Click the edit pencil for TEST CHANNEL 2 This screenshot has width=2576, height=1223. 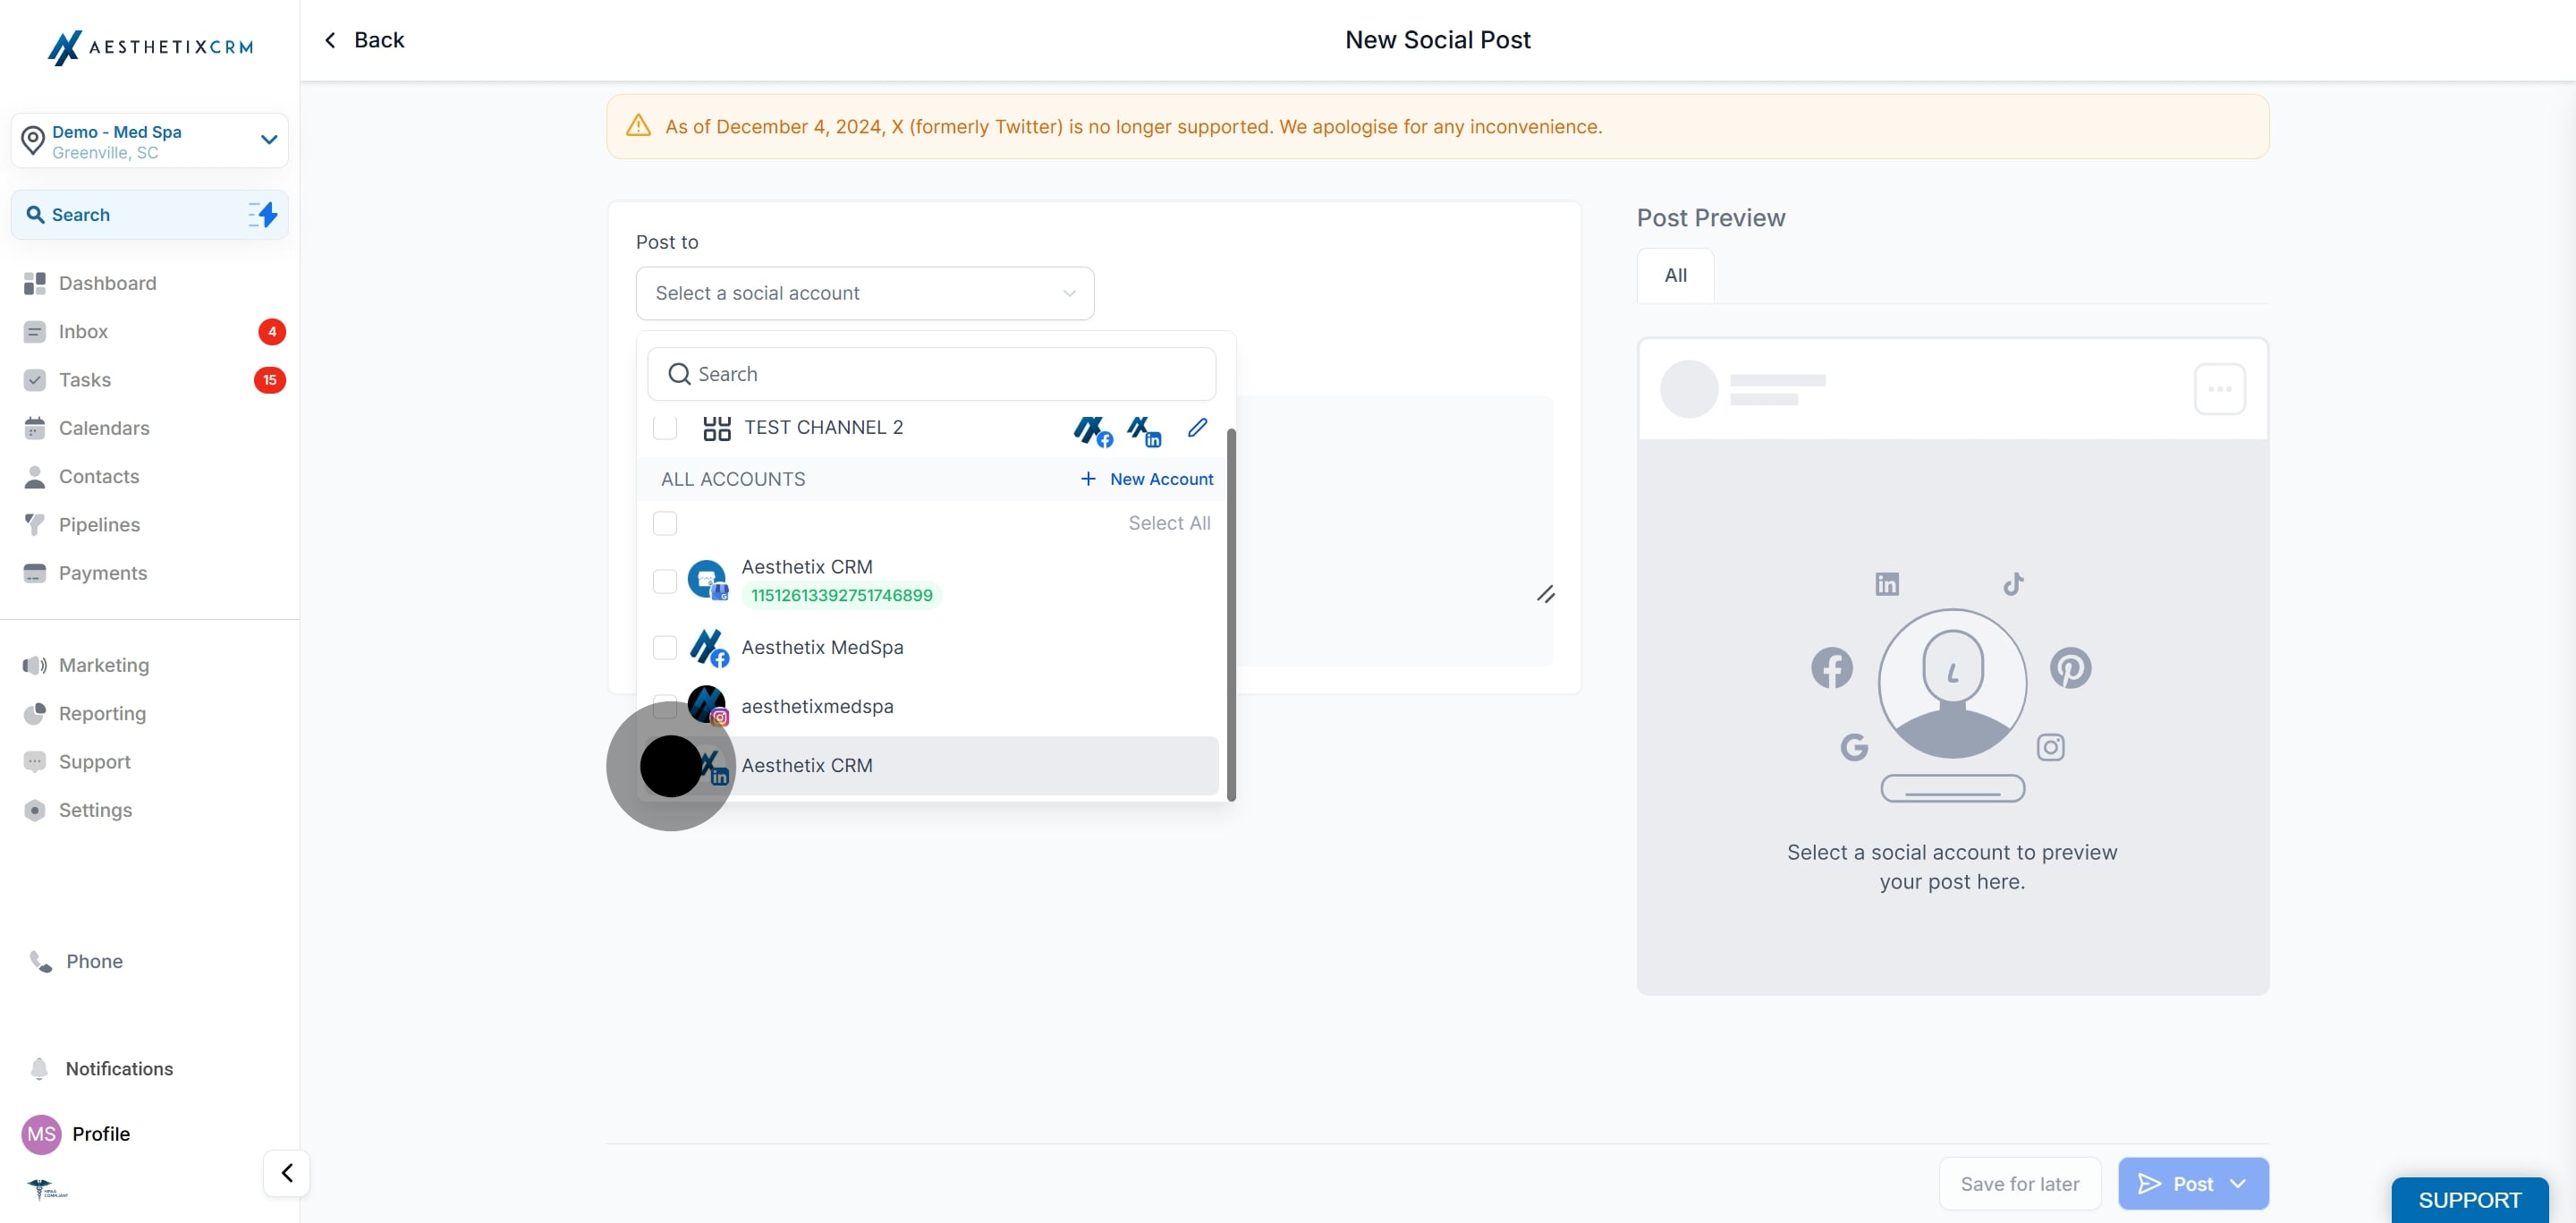1197,427
